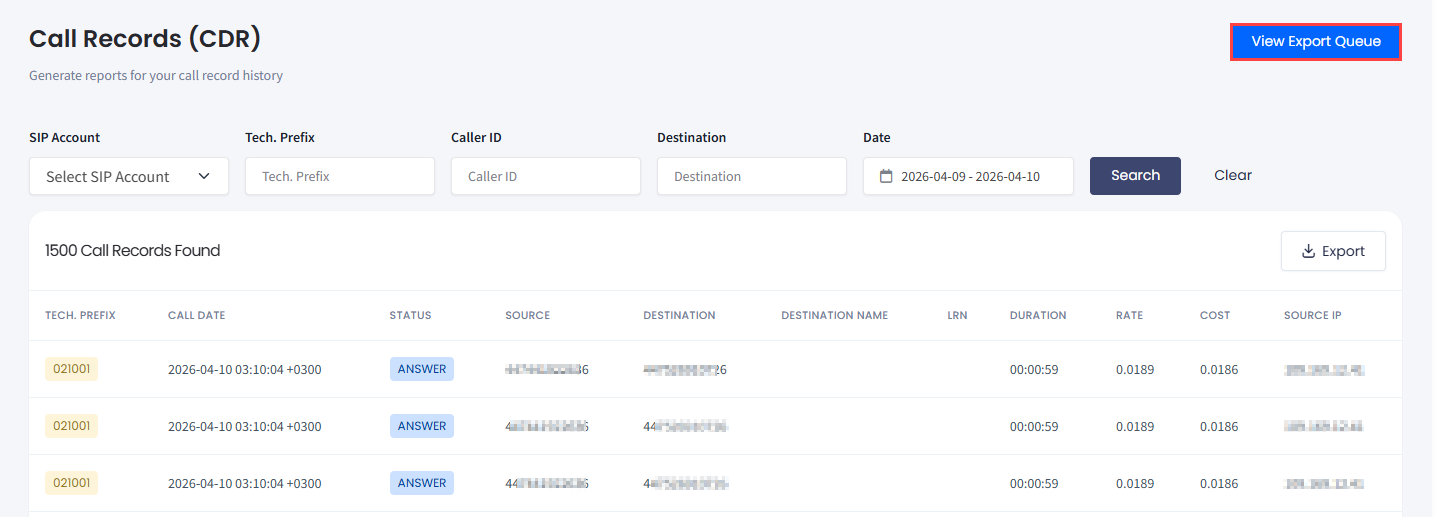Click the Search button
The image size is (1435, 517).
(1135, 175)
